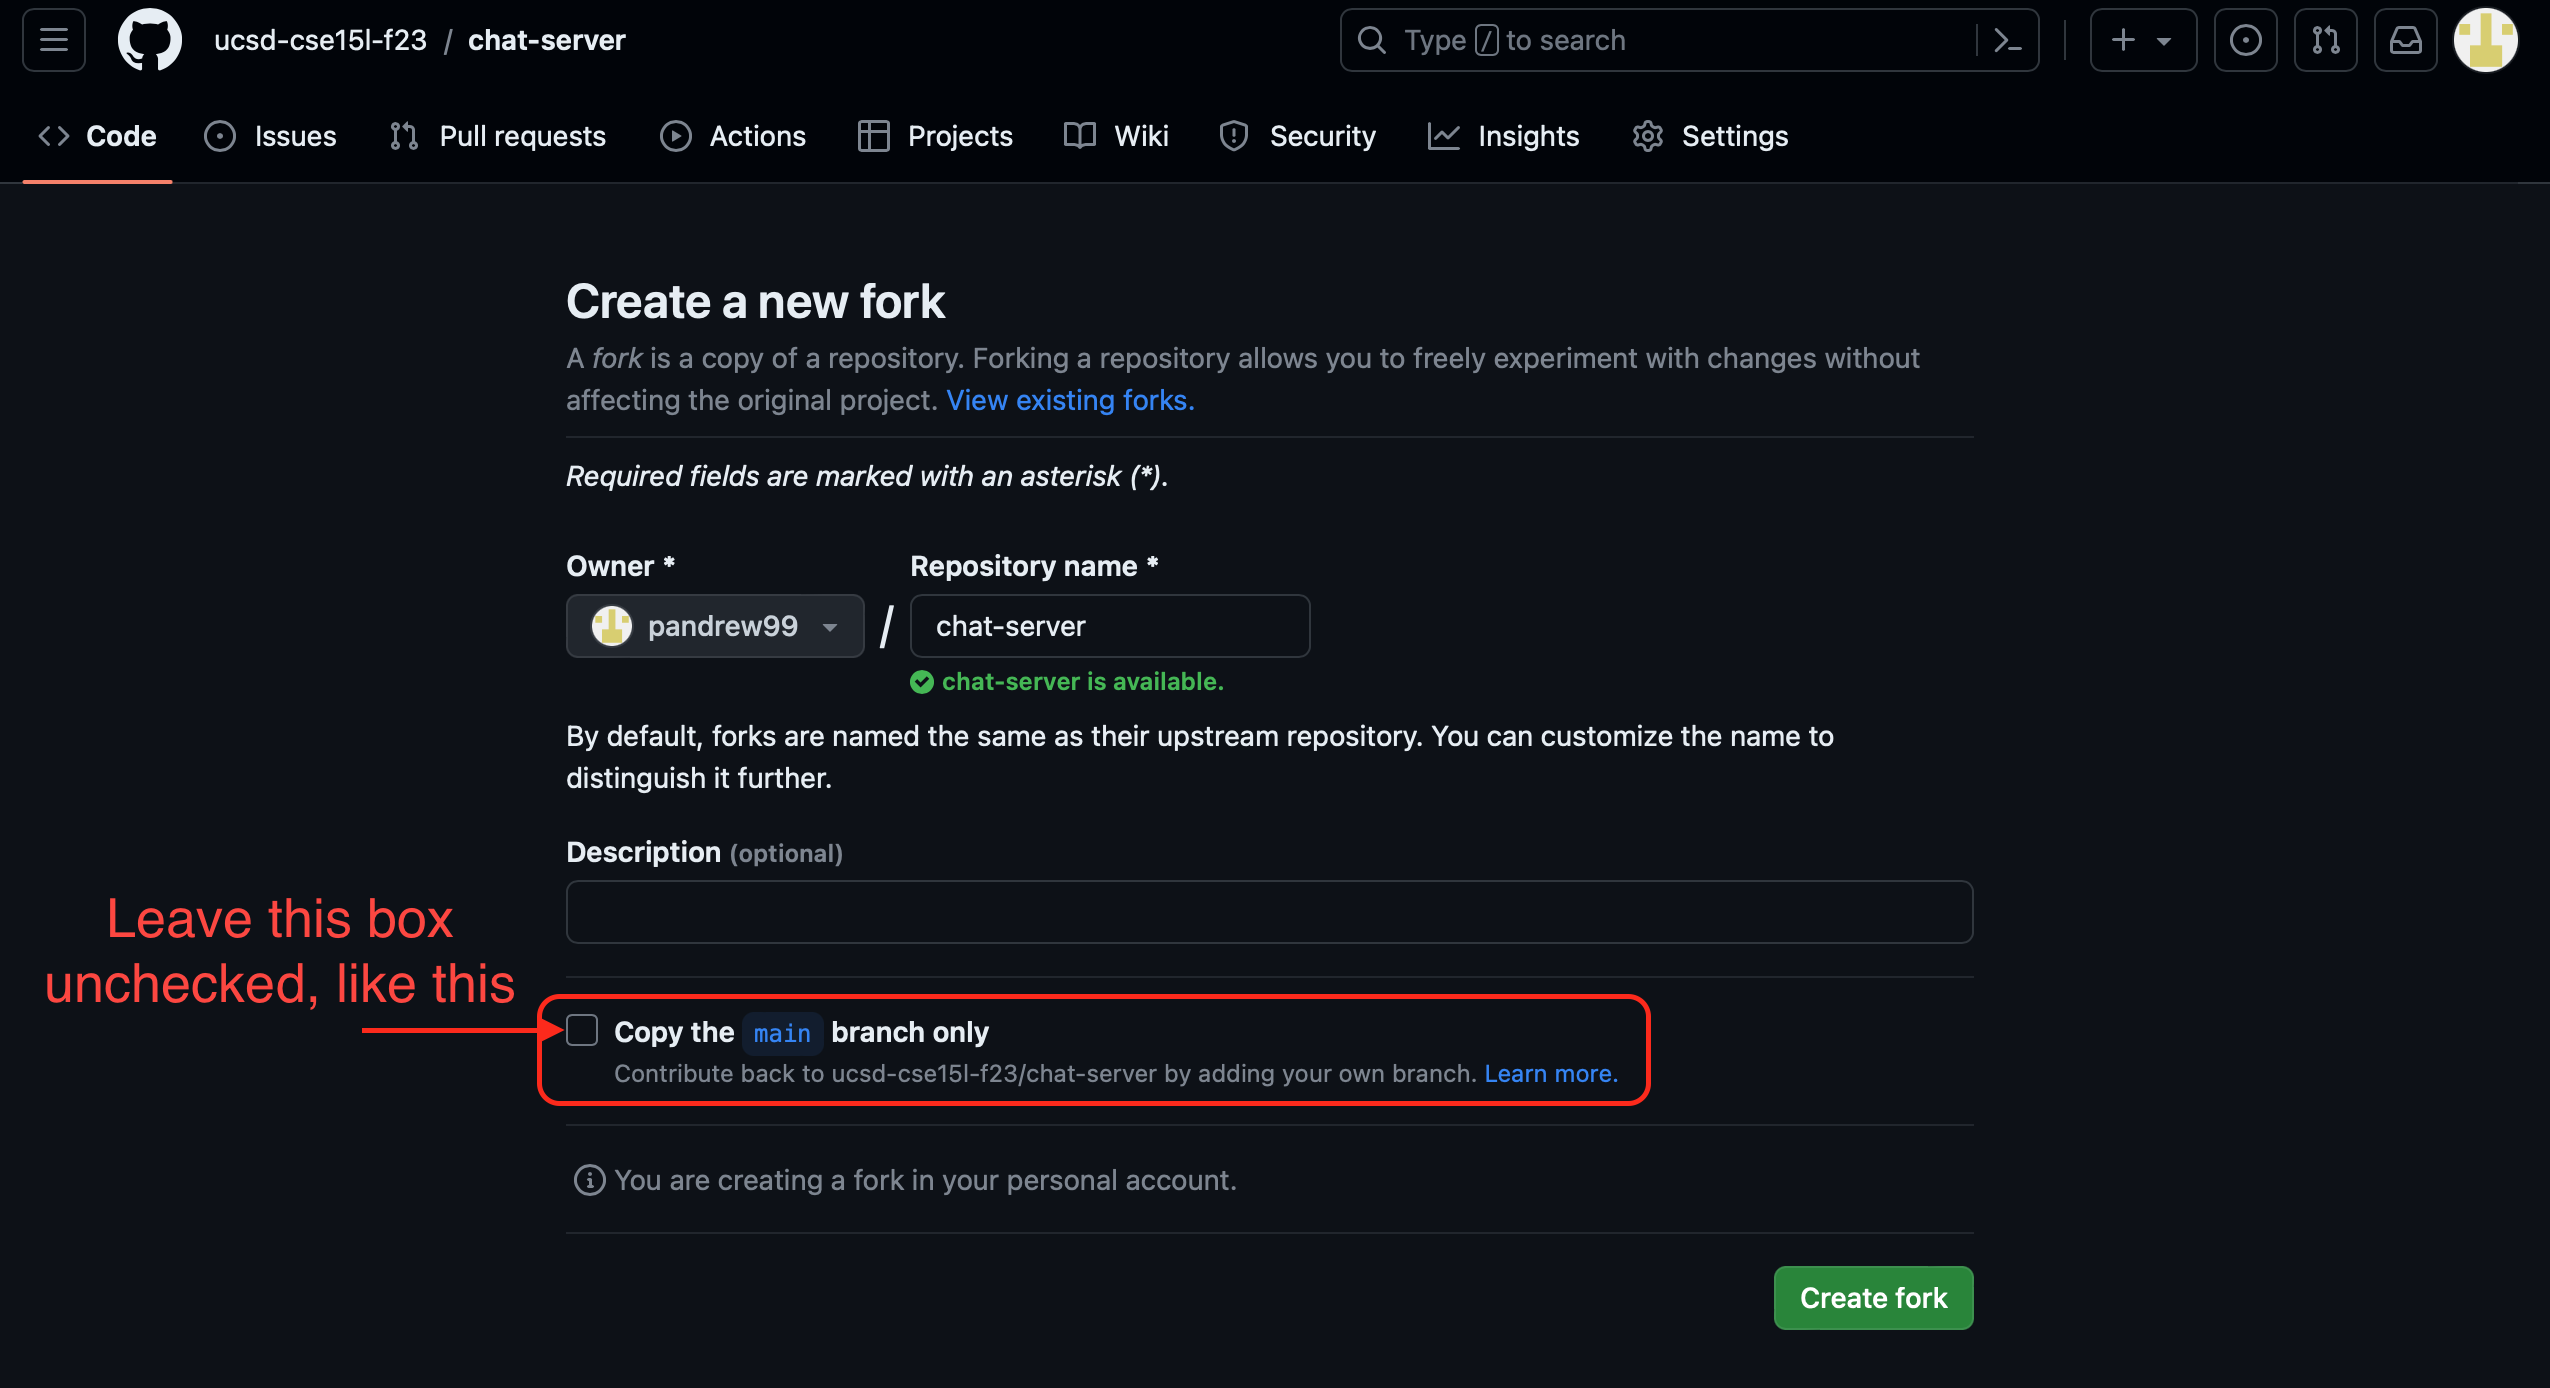Focus the Type / to search field
The height and width of the screenshot is (1388, 2550).
1689,40
